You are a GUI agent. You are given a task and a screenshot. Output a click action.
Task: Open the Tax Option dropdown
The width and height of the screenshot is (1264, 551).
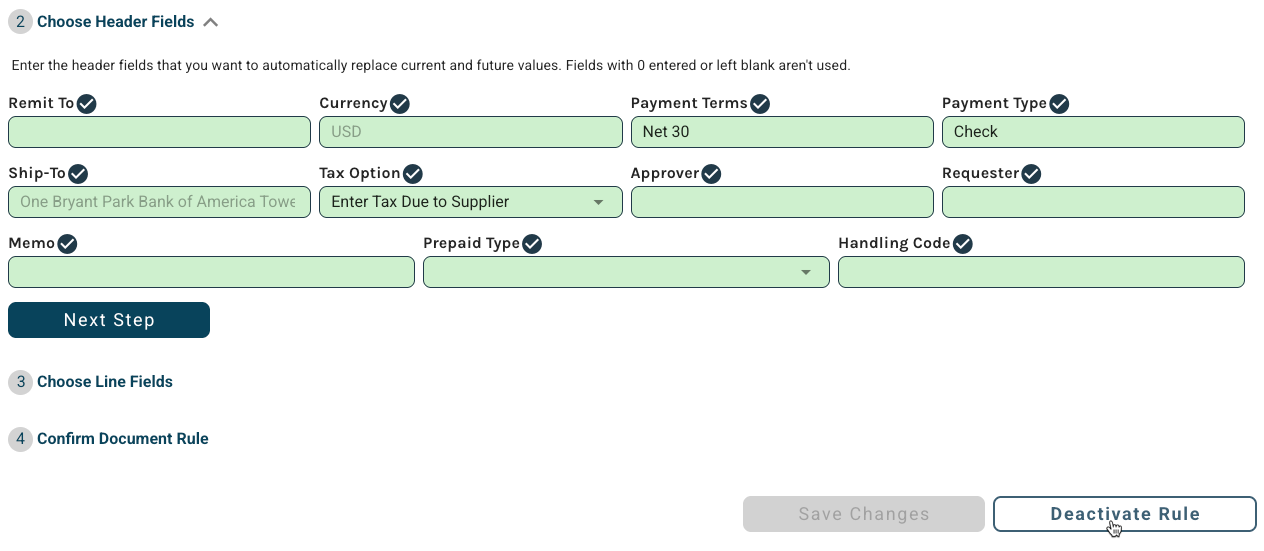[x=470, y=202]
